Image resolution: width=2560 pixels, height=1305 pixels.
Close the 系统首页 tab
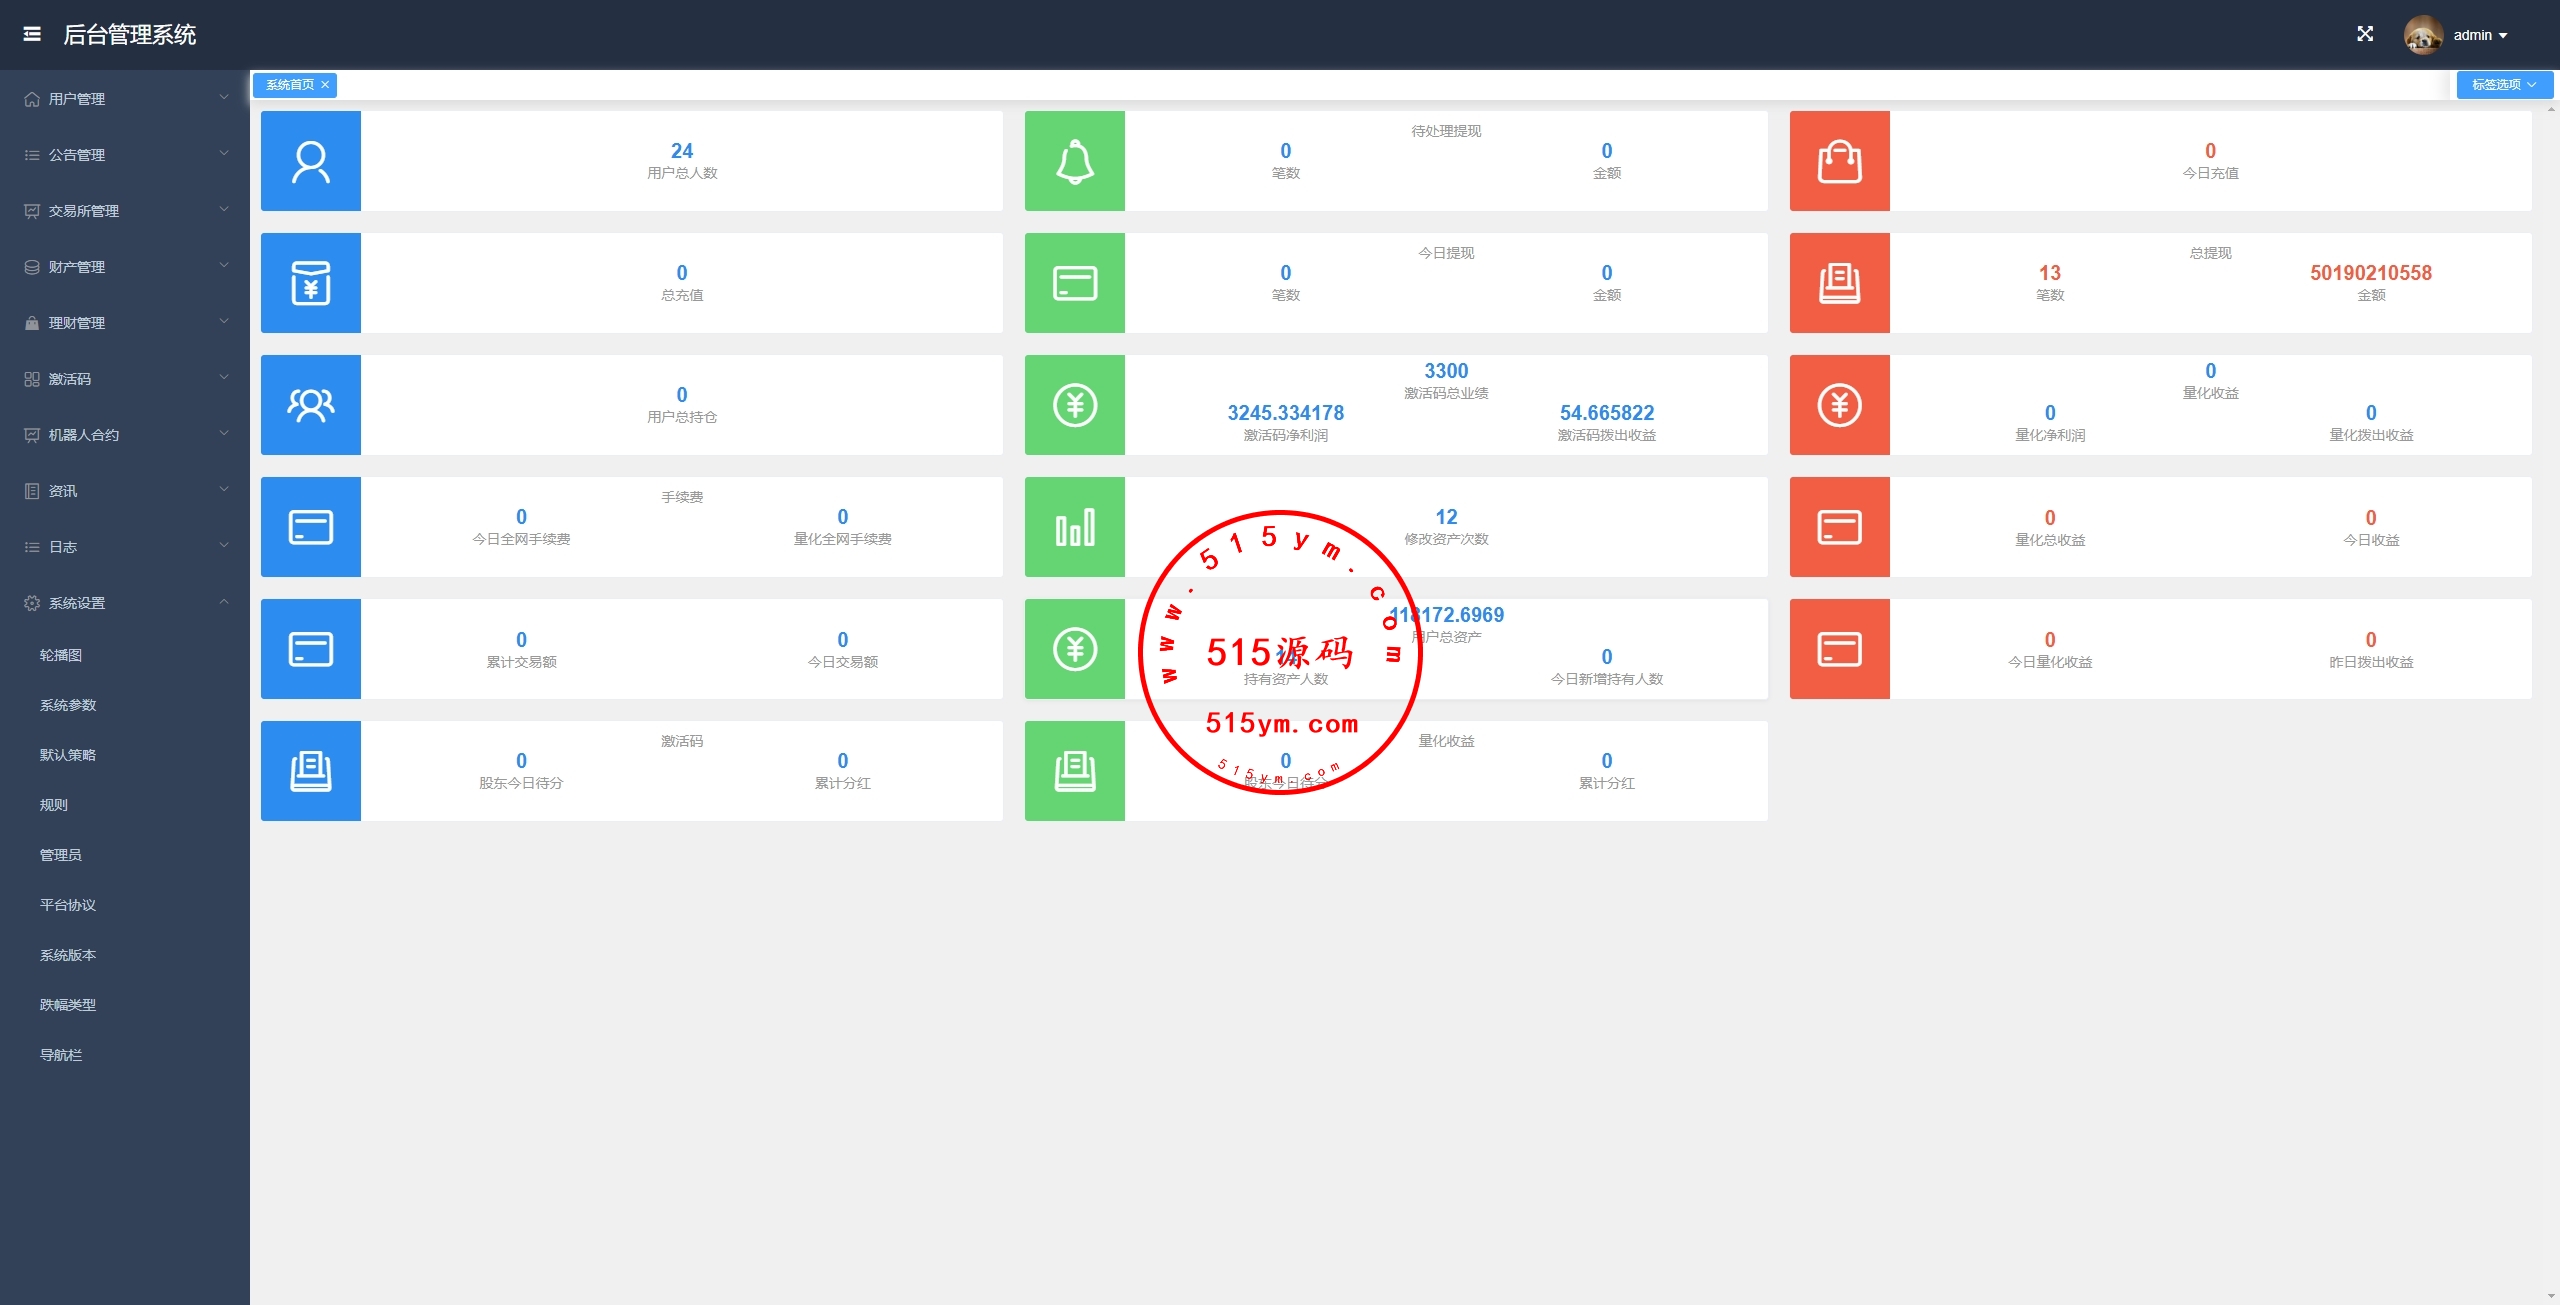325,85
